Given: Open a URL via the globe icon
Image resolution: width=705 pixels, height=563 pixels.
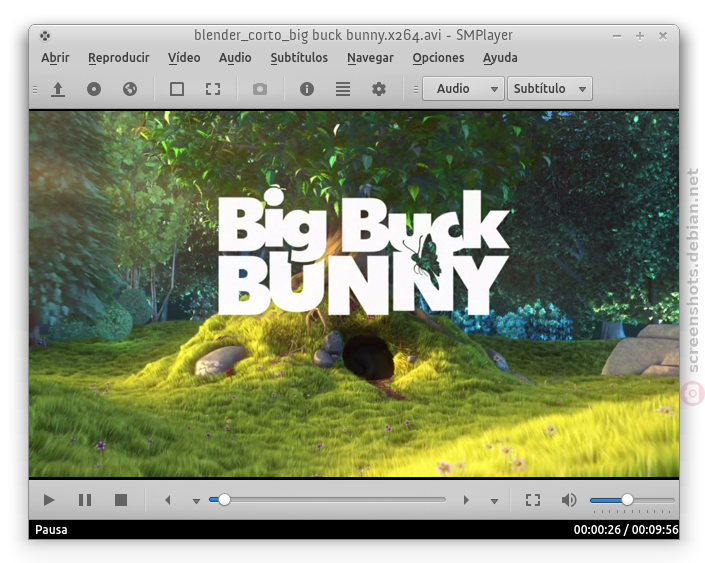Looking at the screenshot, I should pyautogui.click(x=130, y=89).
